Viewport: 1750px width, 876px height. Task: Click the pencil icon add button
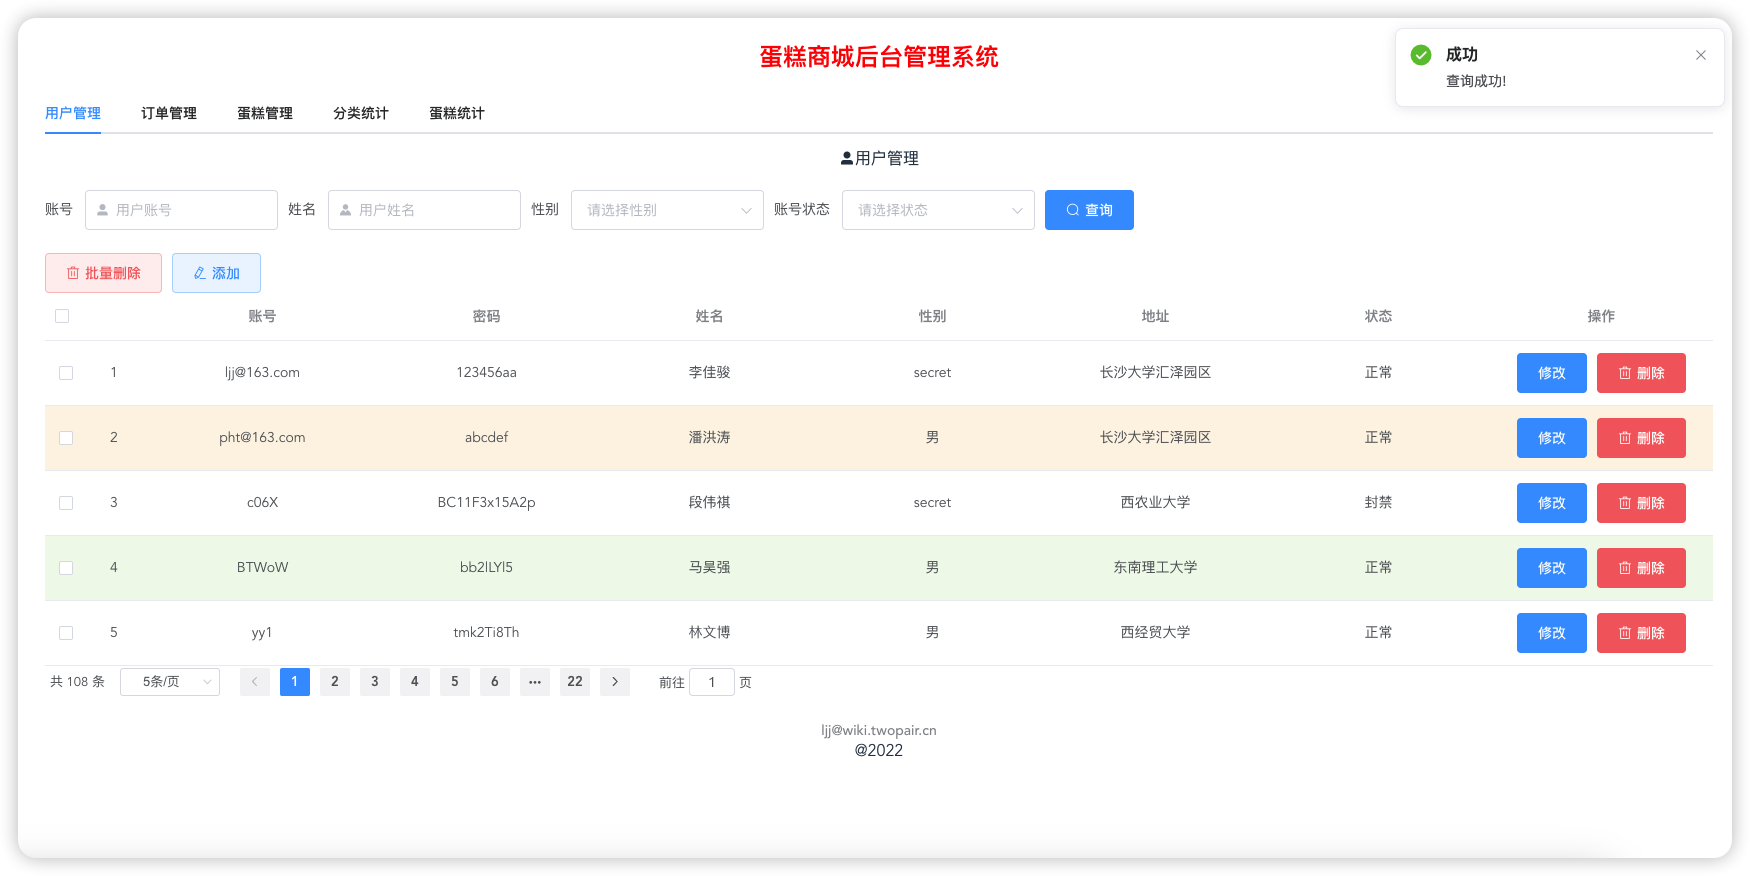tap(216, 273)
